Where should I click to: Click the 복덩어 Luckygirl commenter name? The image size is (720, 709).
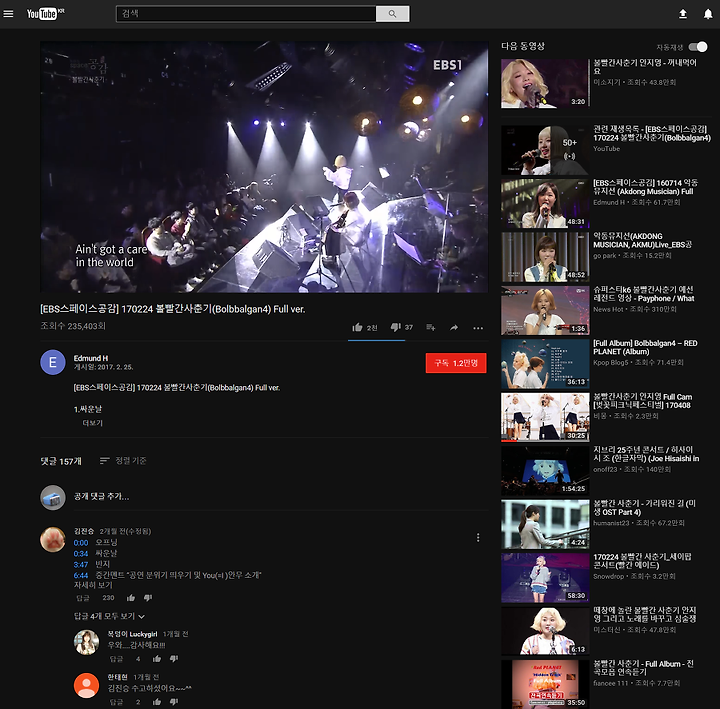[x=132, y=634]
